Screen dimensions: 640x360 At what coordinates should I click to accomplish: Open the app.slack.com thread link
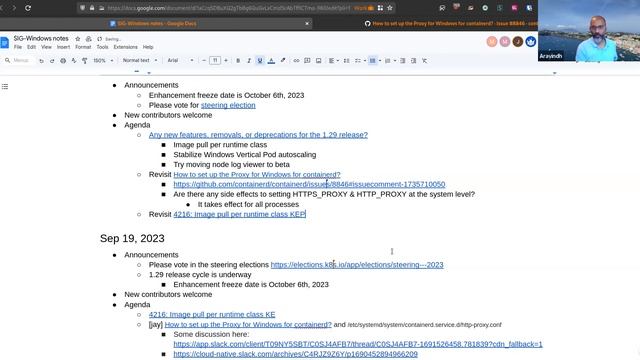coord(358,344)
